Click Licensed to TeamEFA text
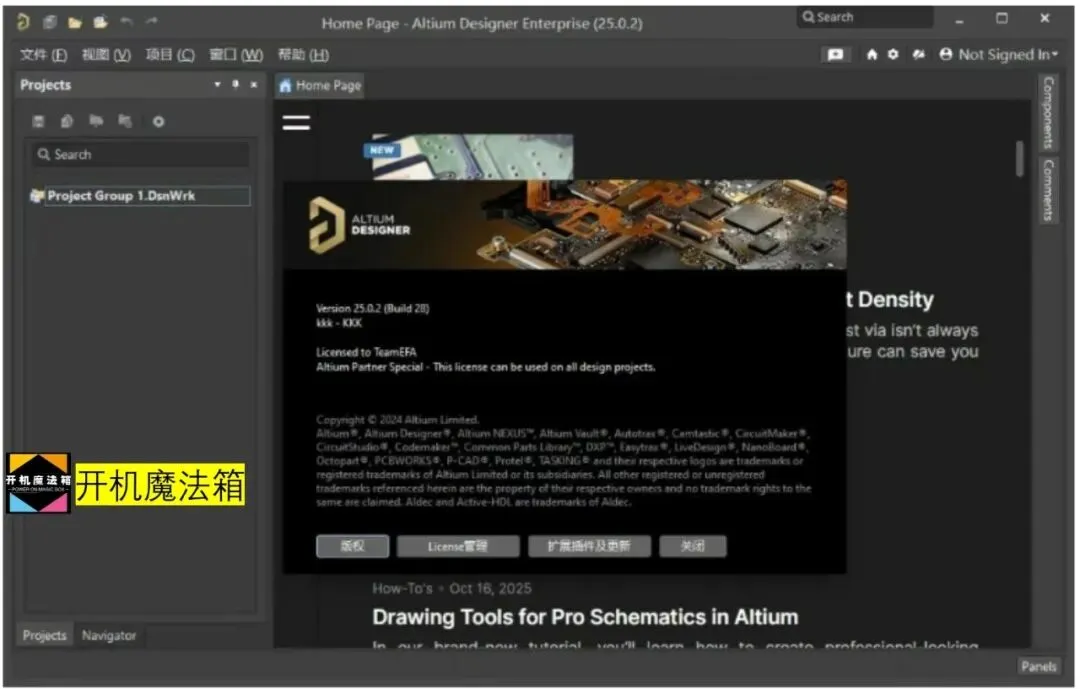Viewport: 1080px width, 689px height. 366,352
